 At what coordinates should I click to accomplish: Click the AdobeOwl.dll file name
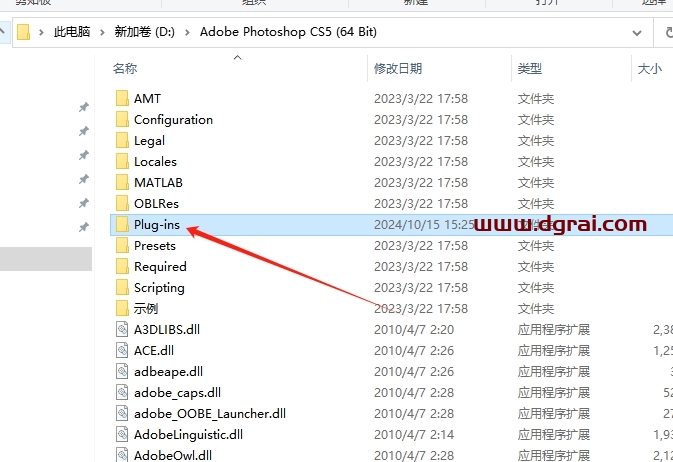173,455
